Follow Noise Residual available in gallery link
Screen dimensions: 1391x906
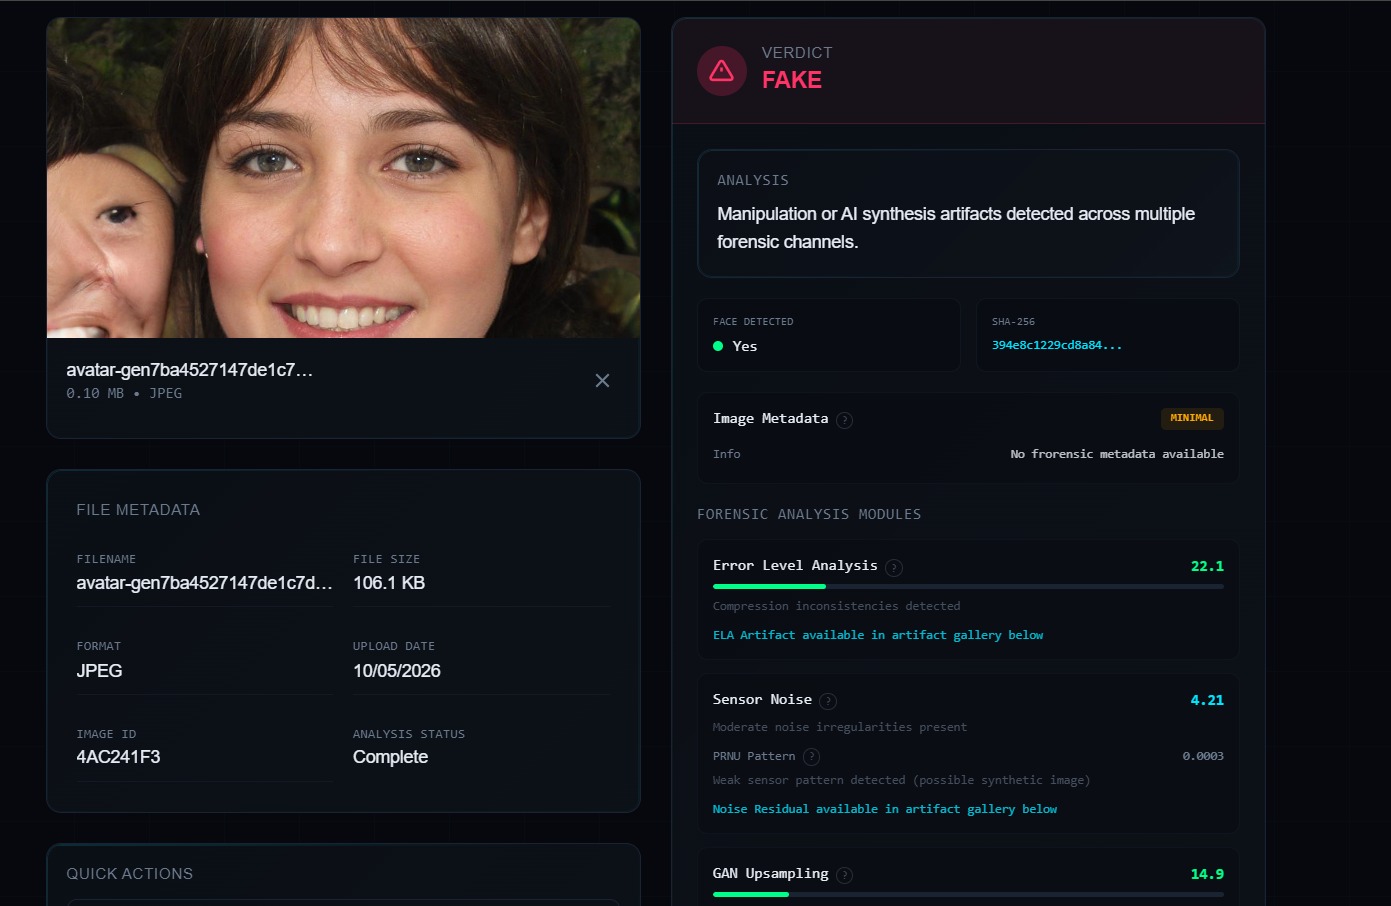pyautogui.click(x=884, y=809)
